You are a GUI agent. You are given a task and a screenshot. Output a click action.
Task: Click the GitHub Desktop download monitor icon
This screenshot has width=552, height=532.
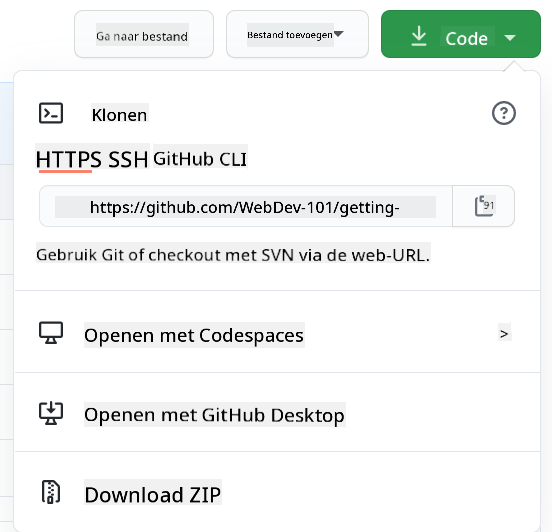coord(51,413)
